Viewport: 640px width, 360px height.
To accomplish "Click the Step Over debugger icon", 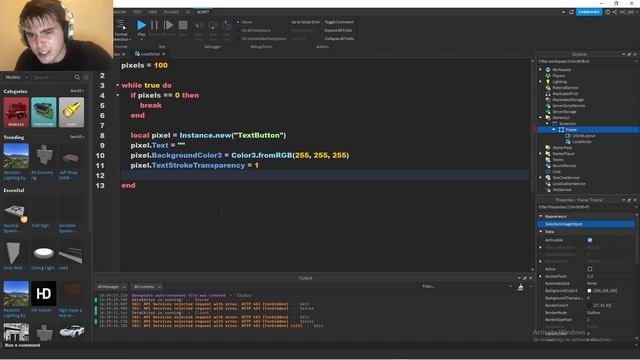I will (x=212, y=26).
